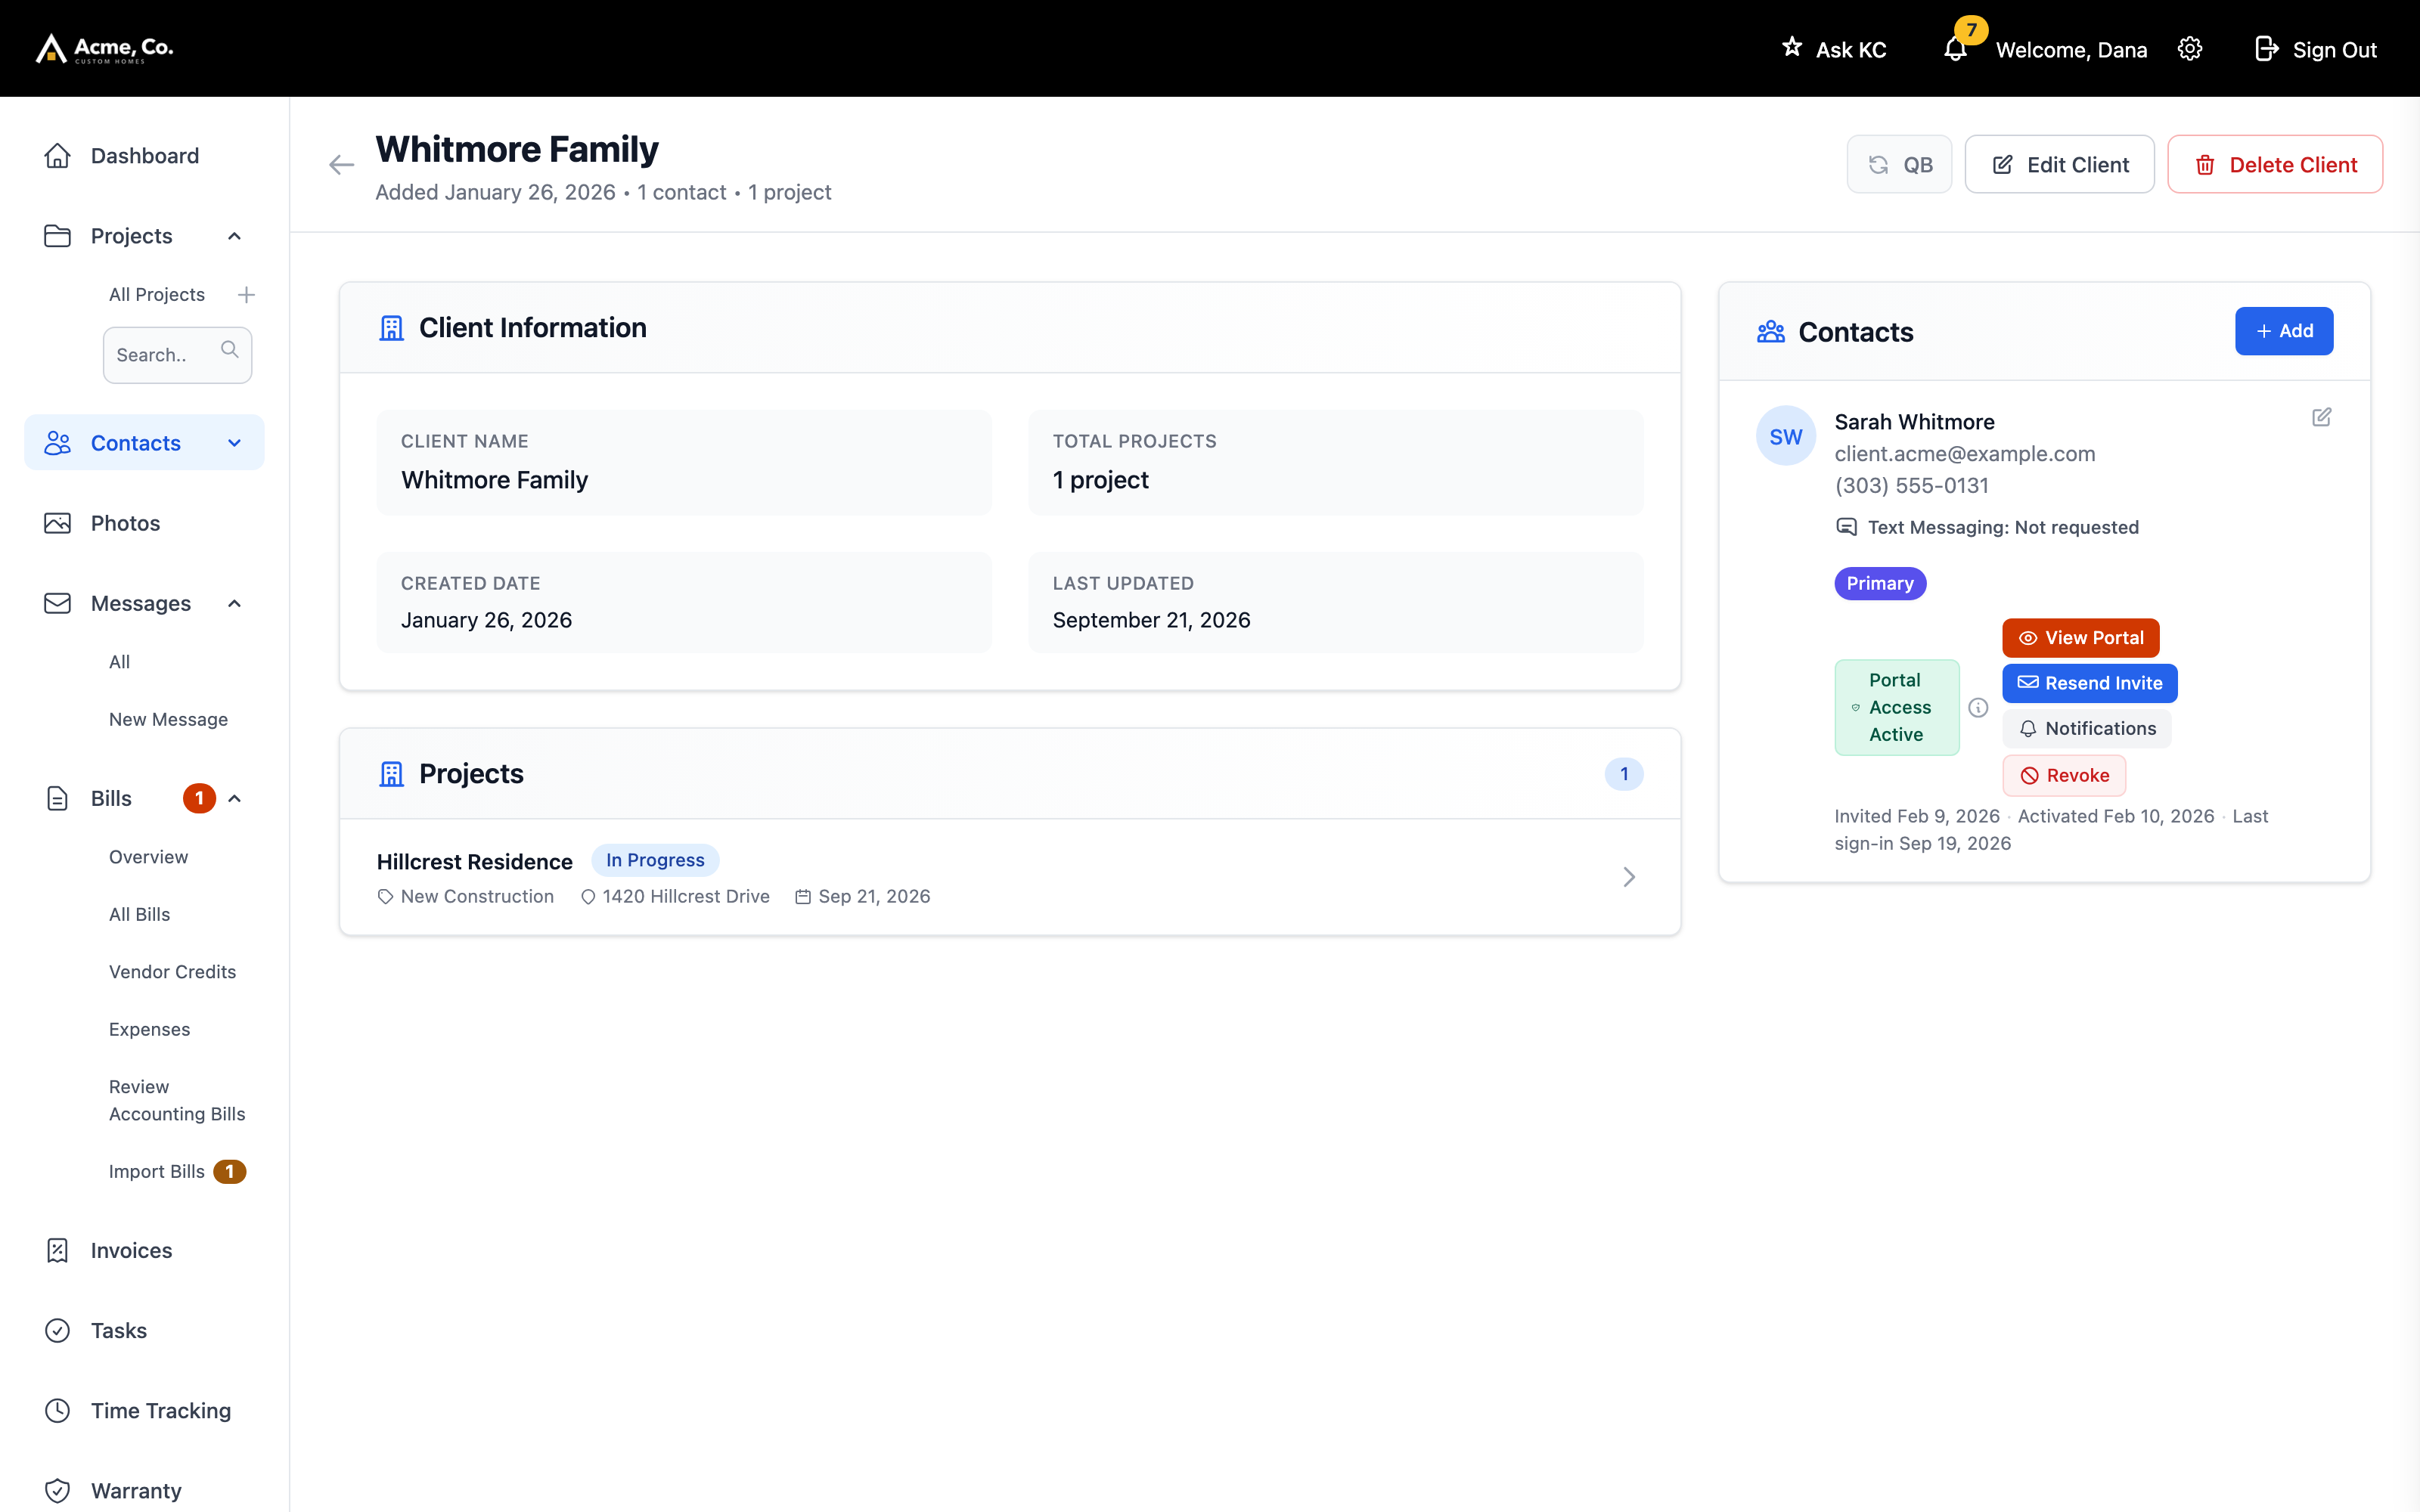Click the Resend Invite button
Viewport: 2420px width, 1512px height.
click(2089, 683)
